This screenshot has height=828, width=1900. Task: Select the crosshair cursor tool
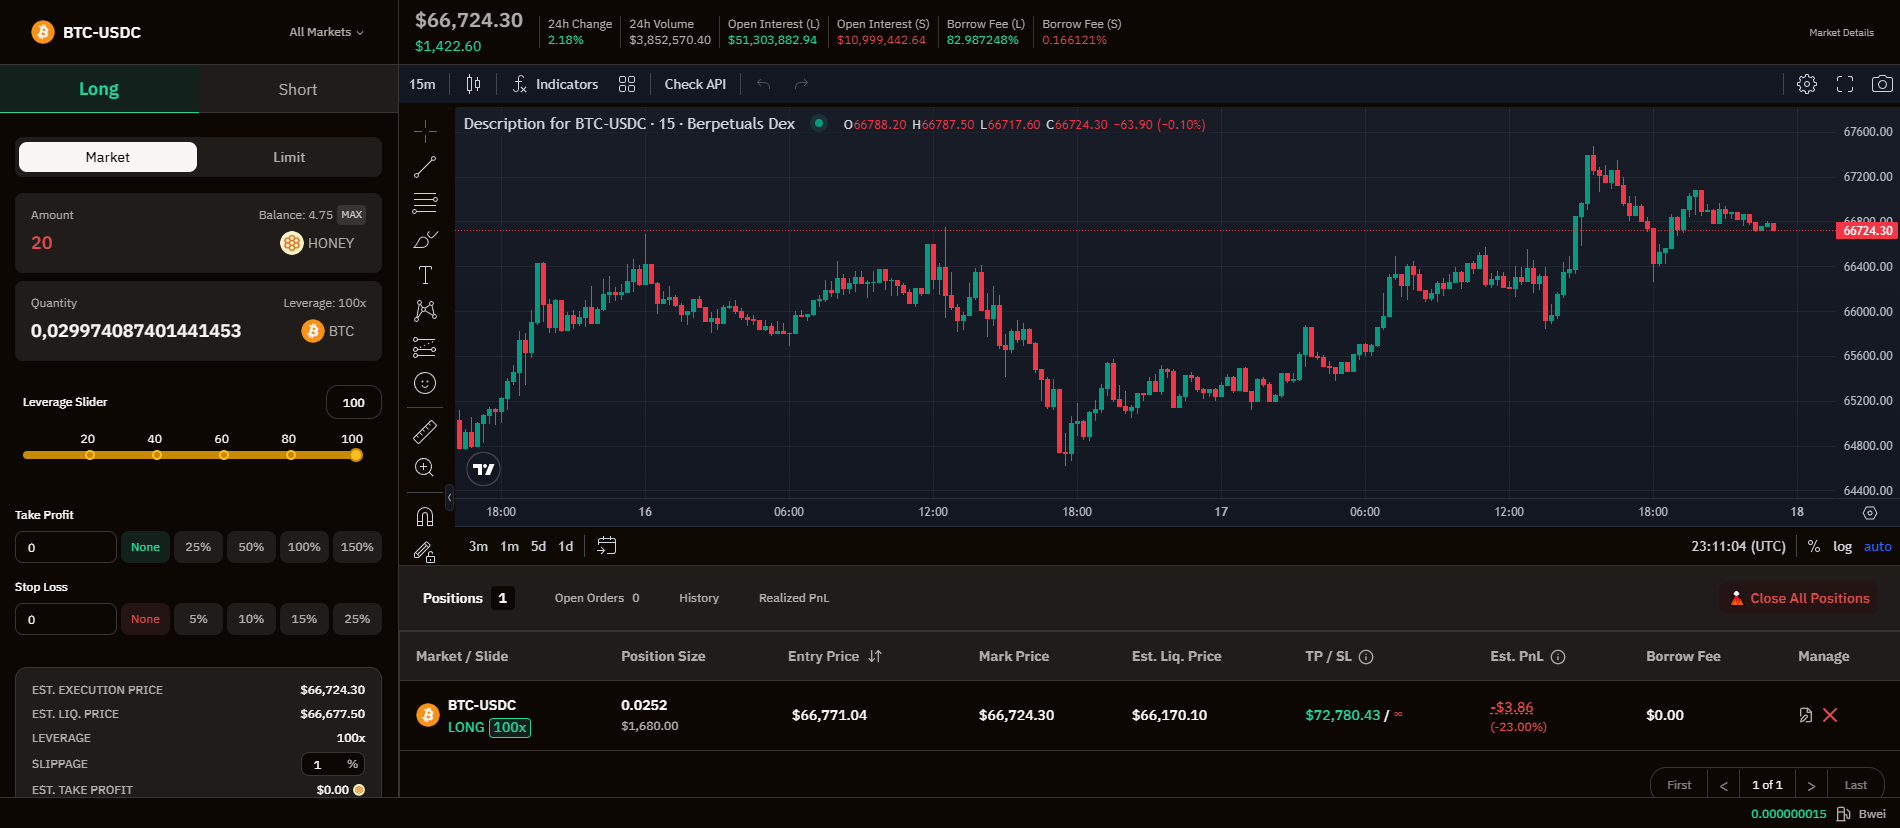[x=425, y=131]
